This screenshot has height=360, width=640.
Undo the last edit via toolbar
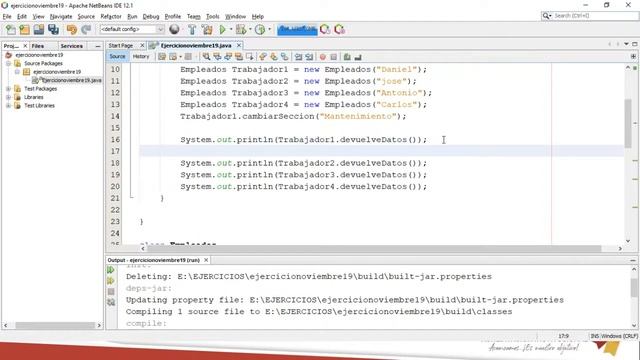pos(71,29)
